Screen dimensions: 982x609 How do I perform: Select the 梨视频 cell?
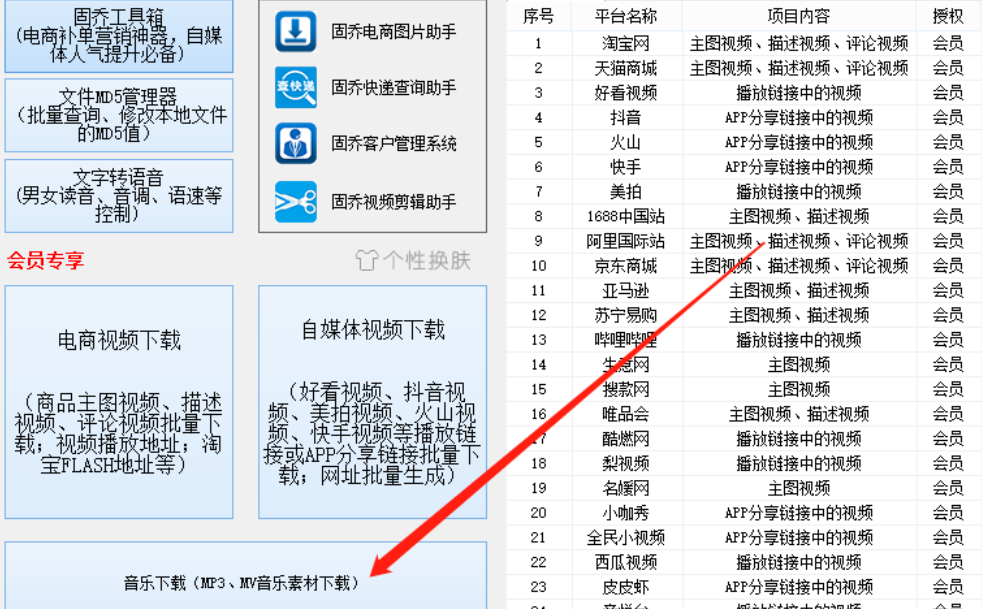click(x=626, y=464)
